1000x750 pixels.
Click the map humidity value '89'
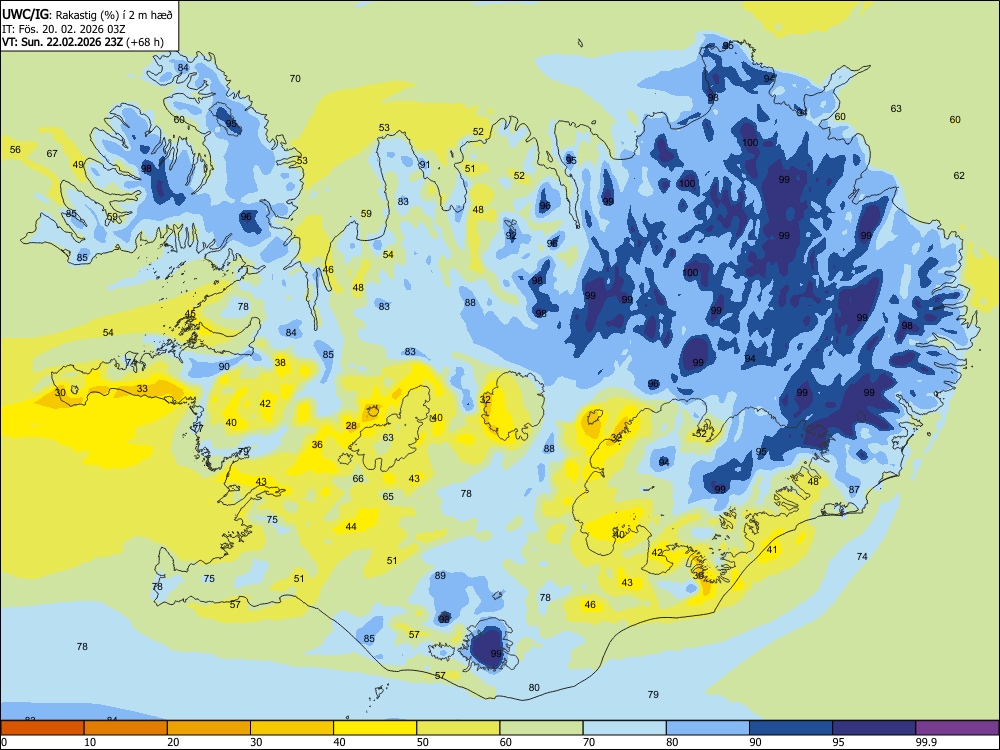click(x=440, y=575)
